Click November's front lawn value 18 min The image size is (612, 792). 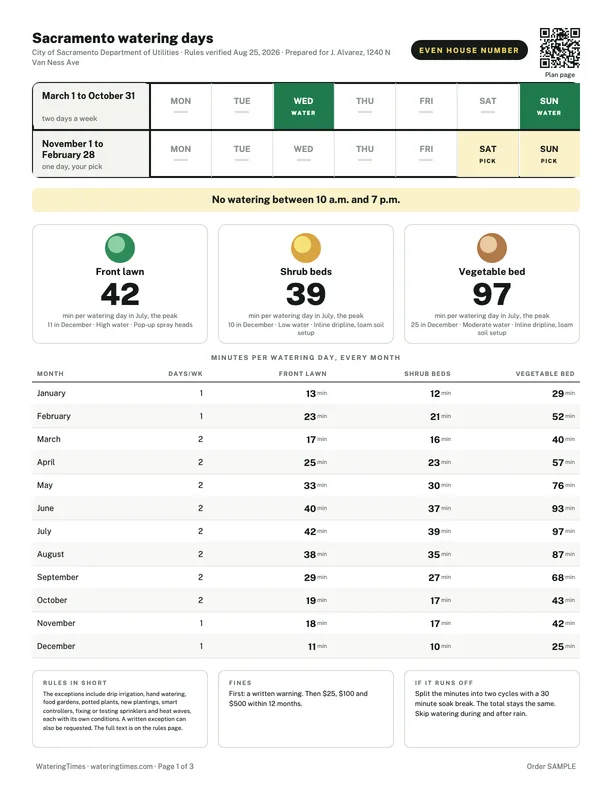click(316, 624)
